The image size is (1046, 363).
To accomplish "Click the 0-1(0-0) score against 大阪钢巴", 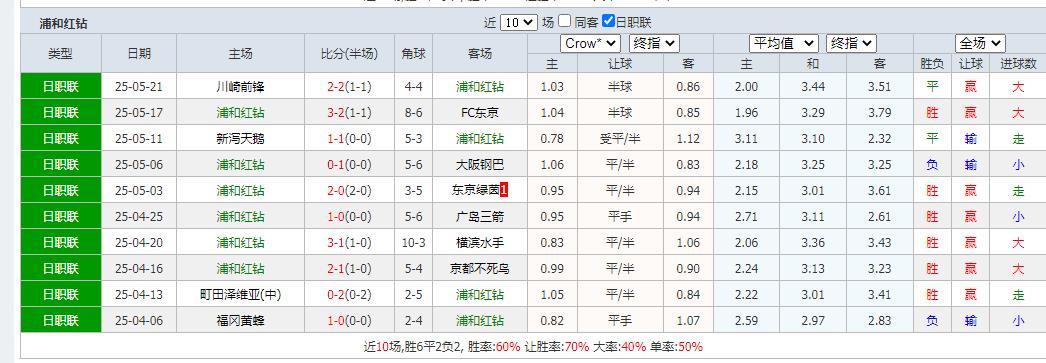I will pyautogui.click(x=349, y=165).
